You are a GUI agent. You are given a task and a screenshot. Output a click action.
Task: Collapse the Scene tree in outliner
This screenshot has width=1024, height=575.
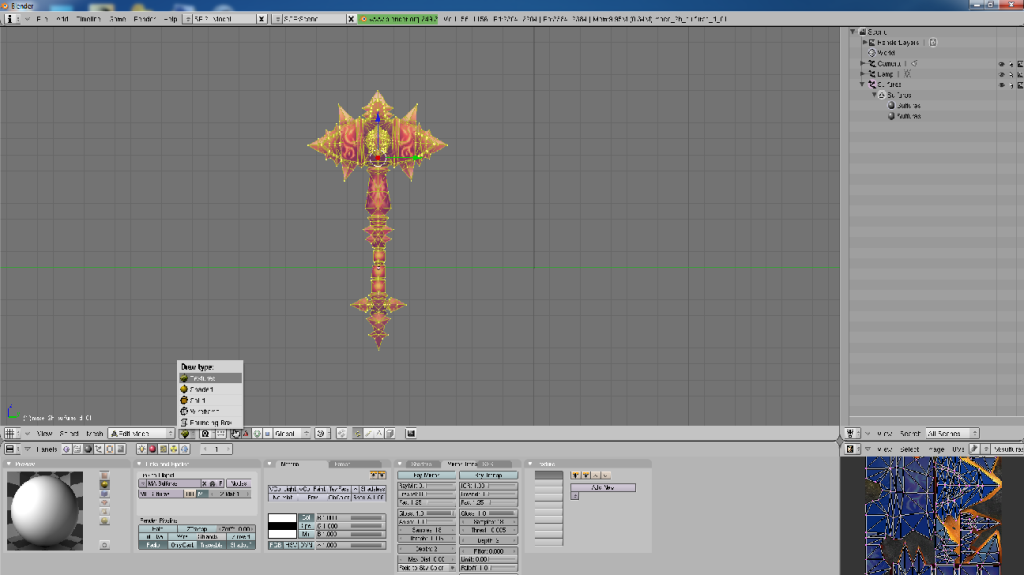853,31
